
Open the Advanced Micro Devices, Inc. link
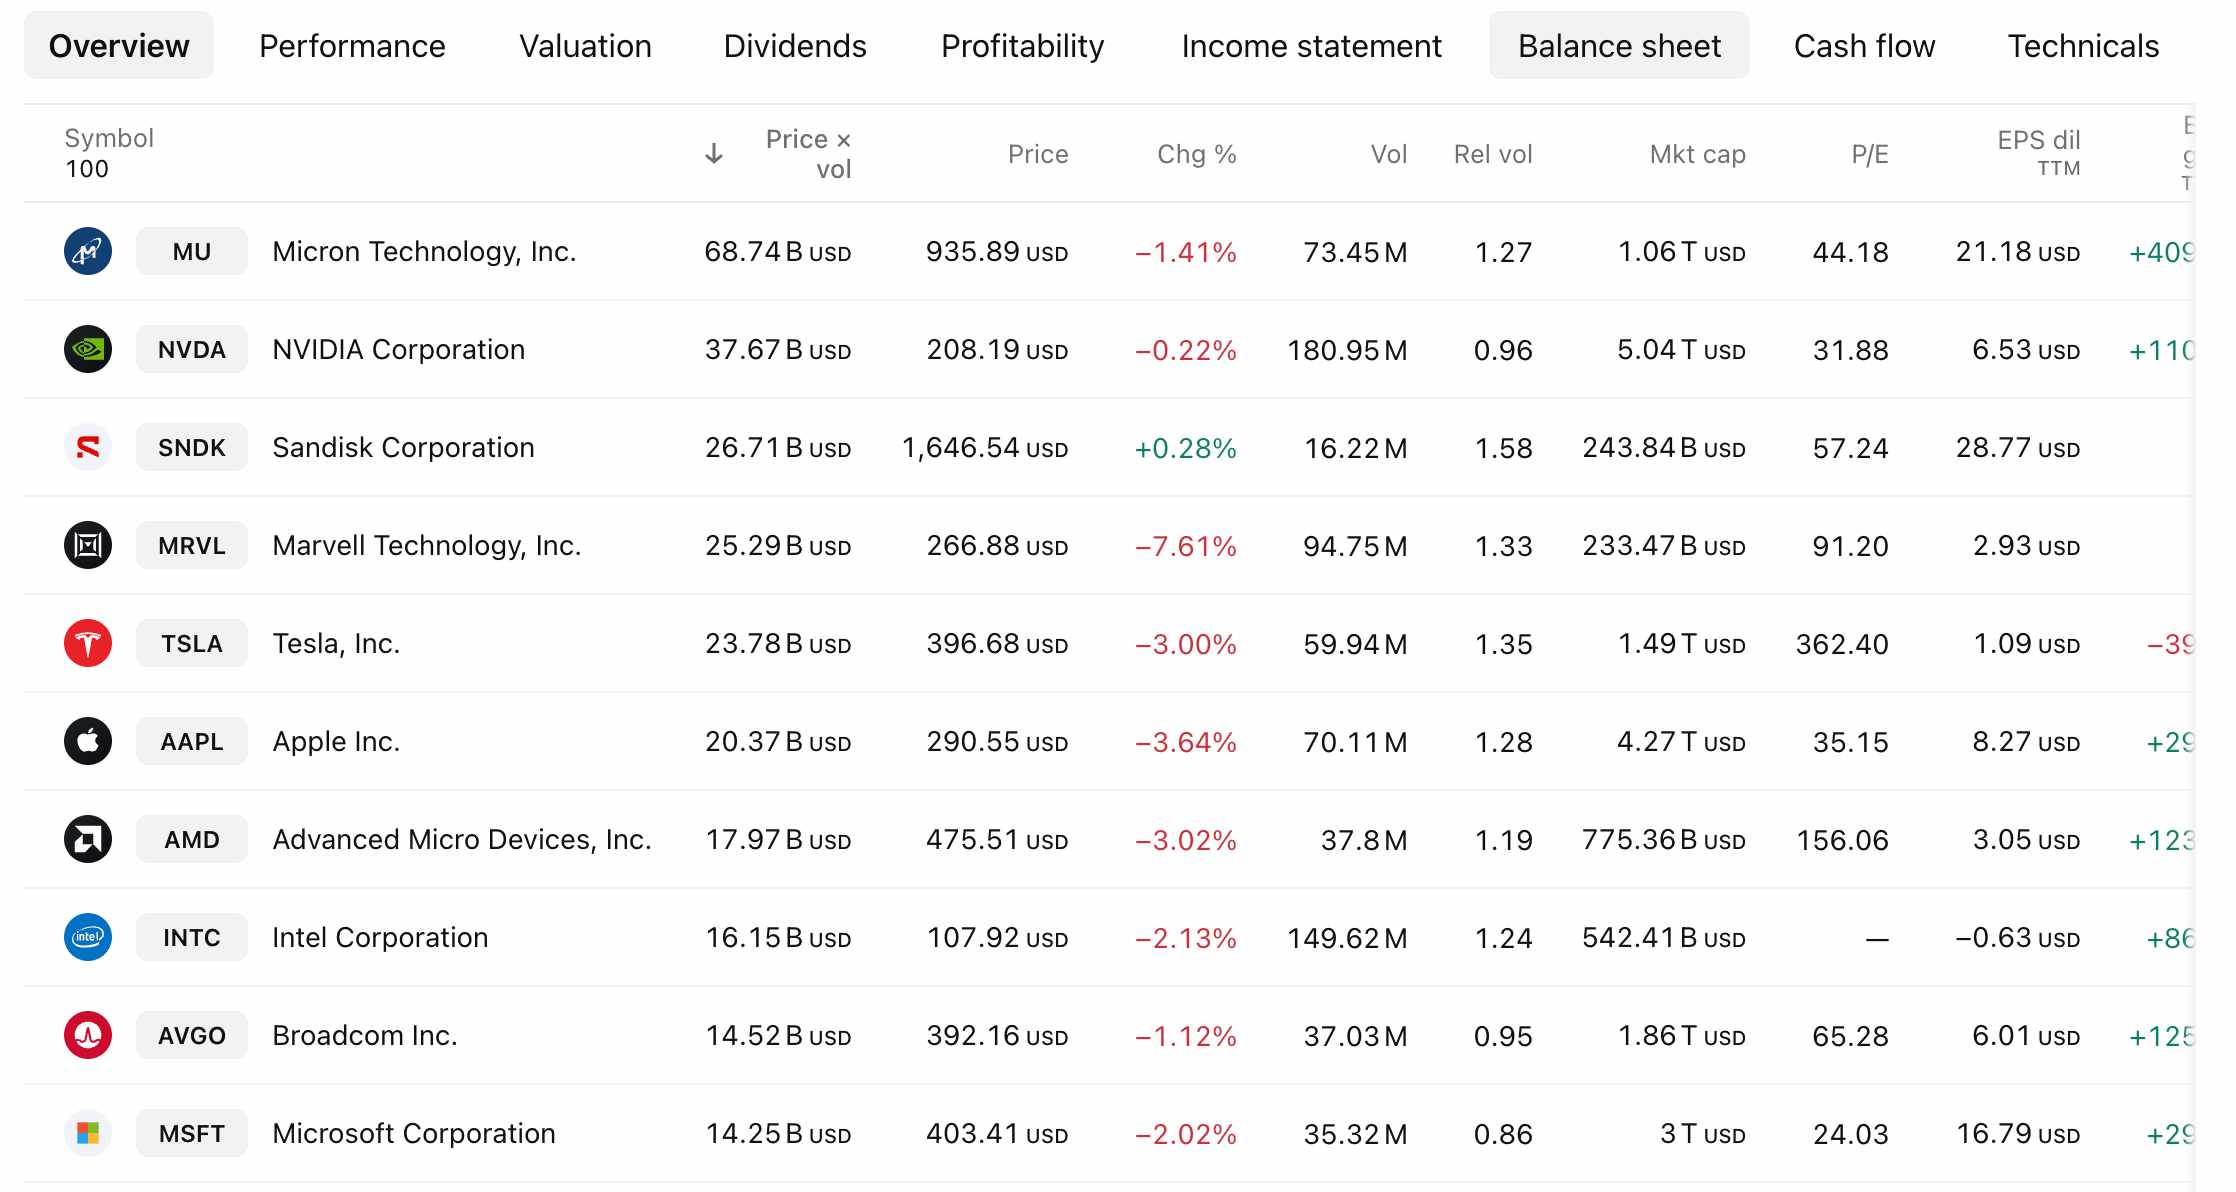[462, 839]
